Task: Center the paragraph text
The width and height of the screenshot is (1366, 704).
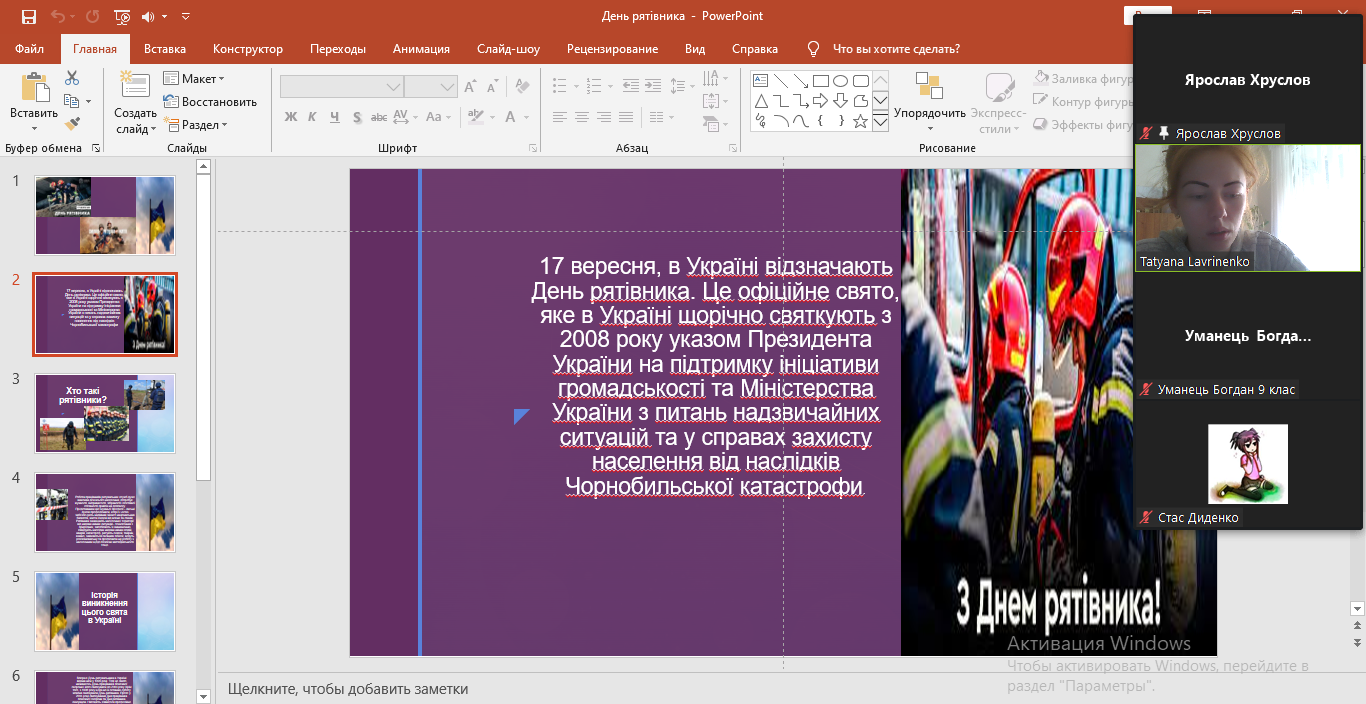Action: pos(582,117)
